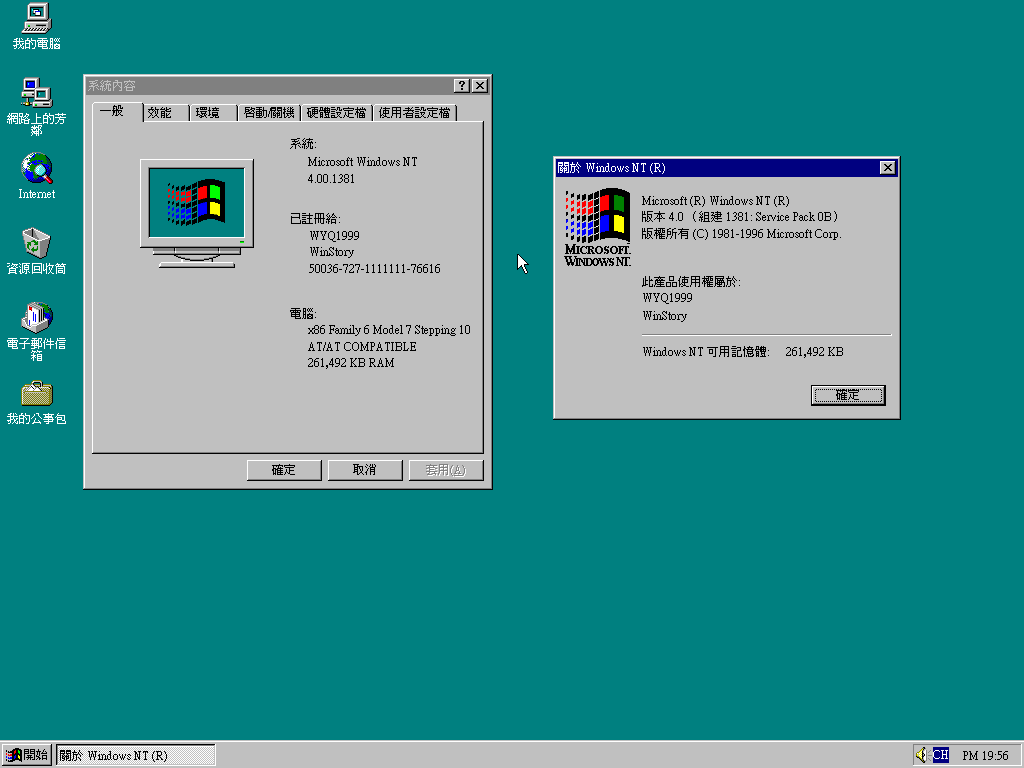Click WYQ1999 in the 系統內容 dialog

(x=334, y=235)
